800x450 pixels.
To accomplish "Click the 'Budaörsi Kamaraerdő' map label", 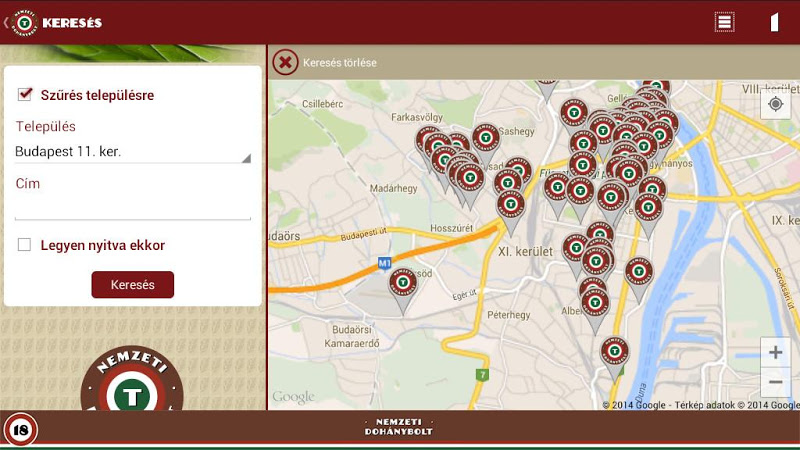I will (352, 337).
